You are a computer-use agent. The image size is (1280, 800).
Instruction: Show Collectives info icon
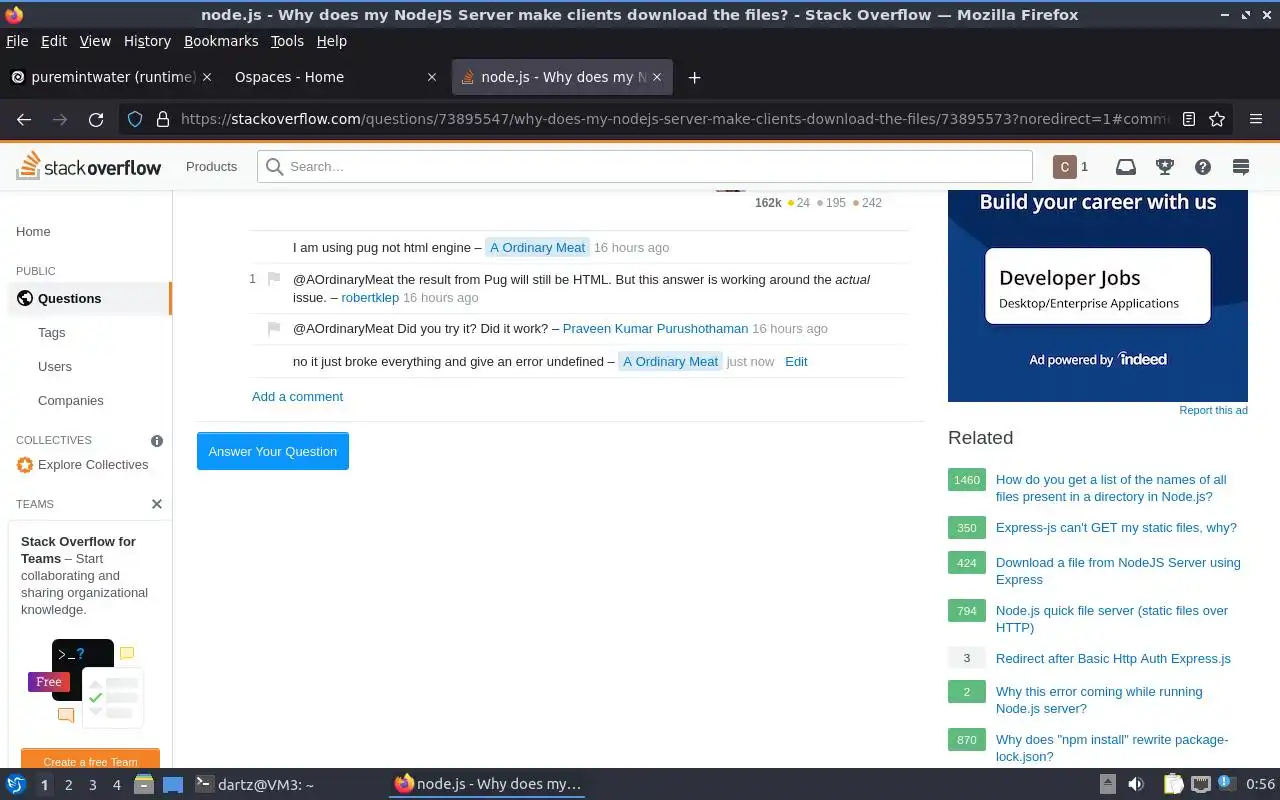point(157,440)
